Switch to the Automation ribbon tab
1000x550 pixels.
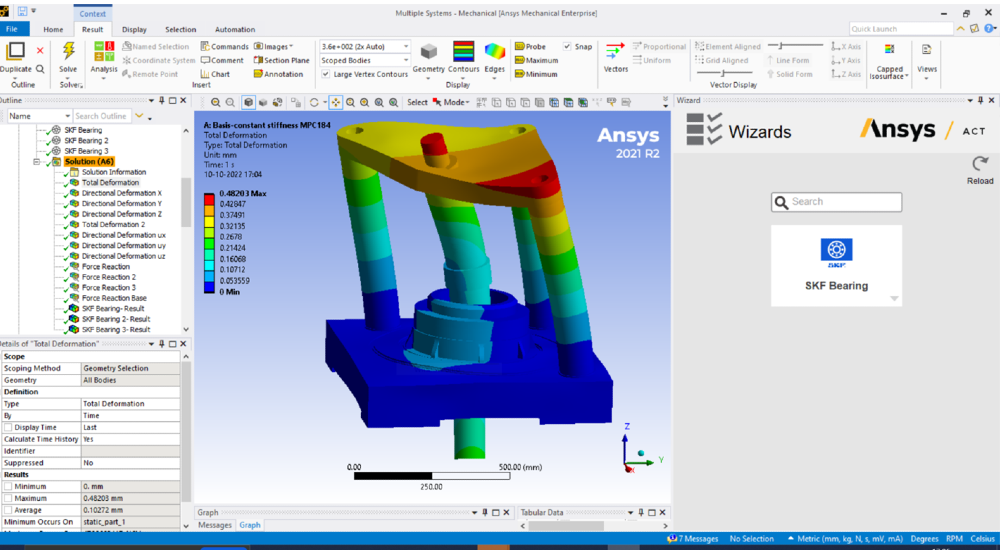click(x=235, y=29)
